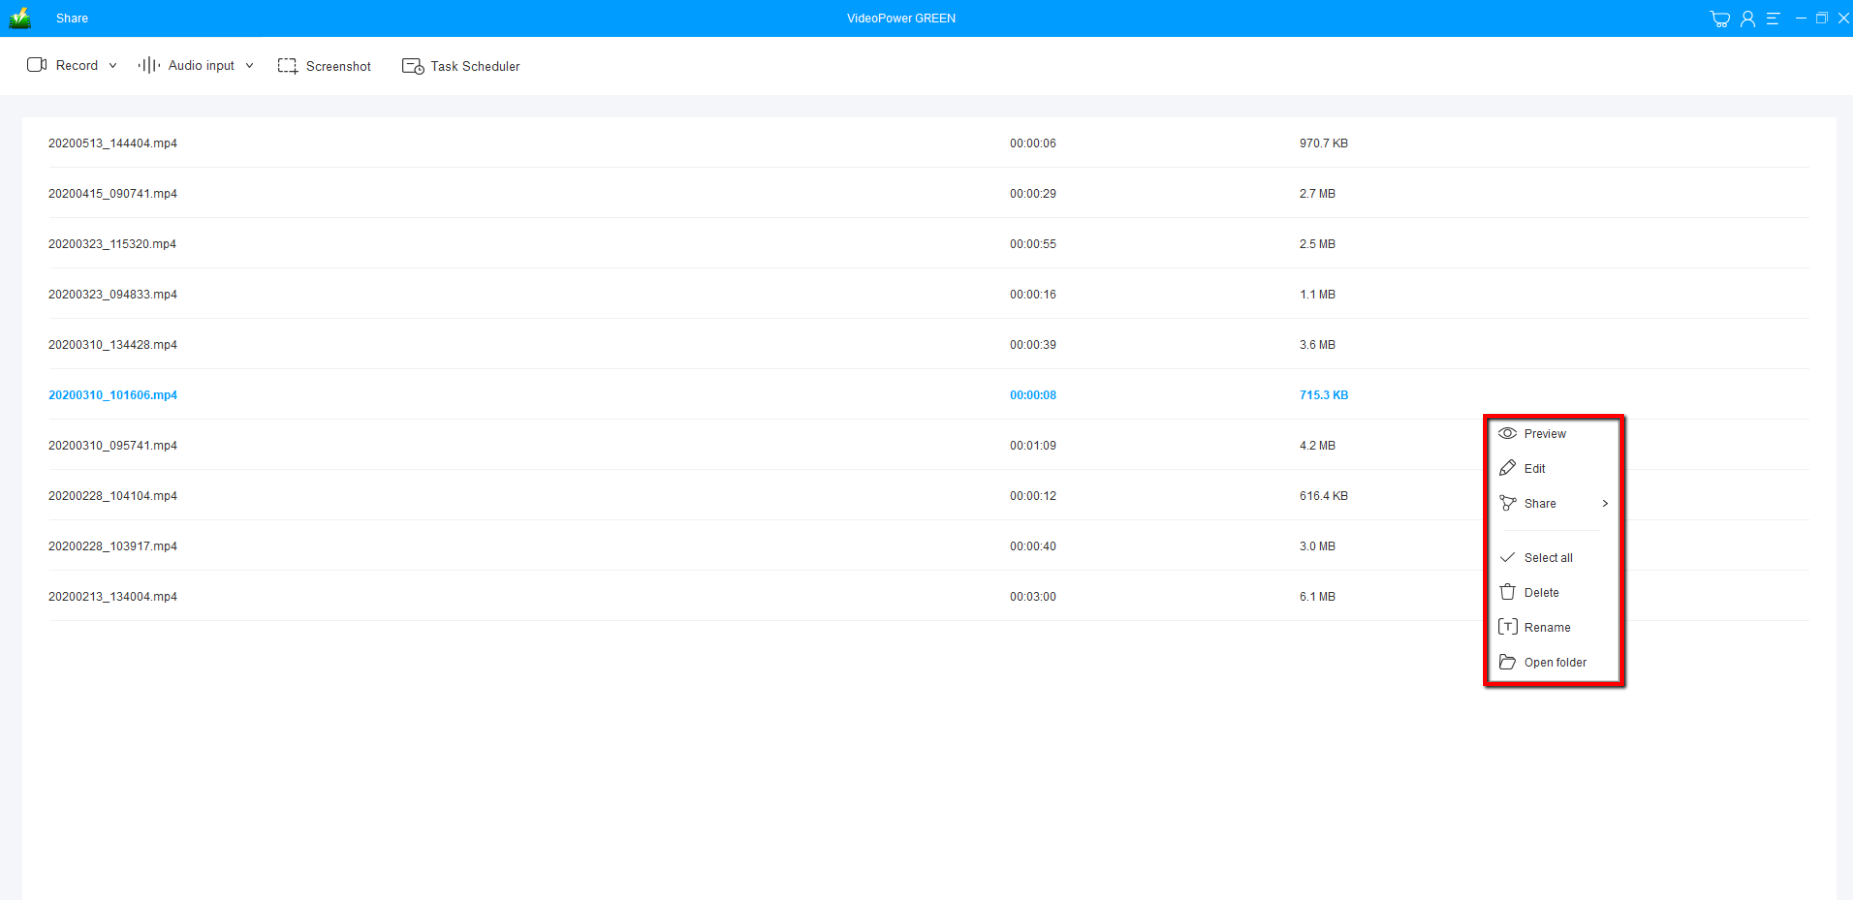Choose Preview from the context menu
Image resolution: width=1853 pixels, height=900 pixels.
pos(1544,434)
